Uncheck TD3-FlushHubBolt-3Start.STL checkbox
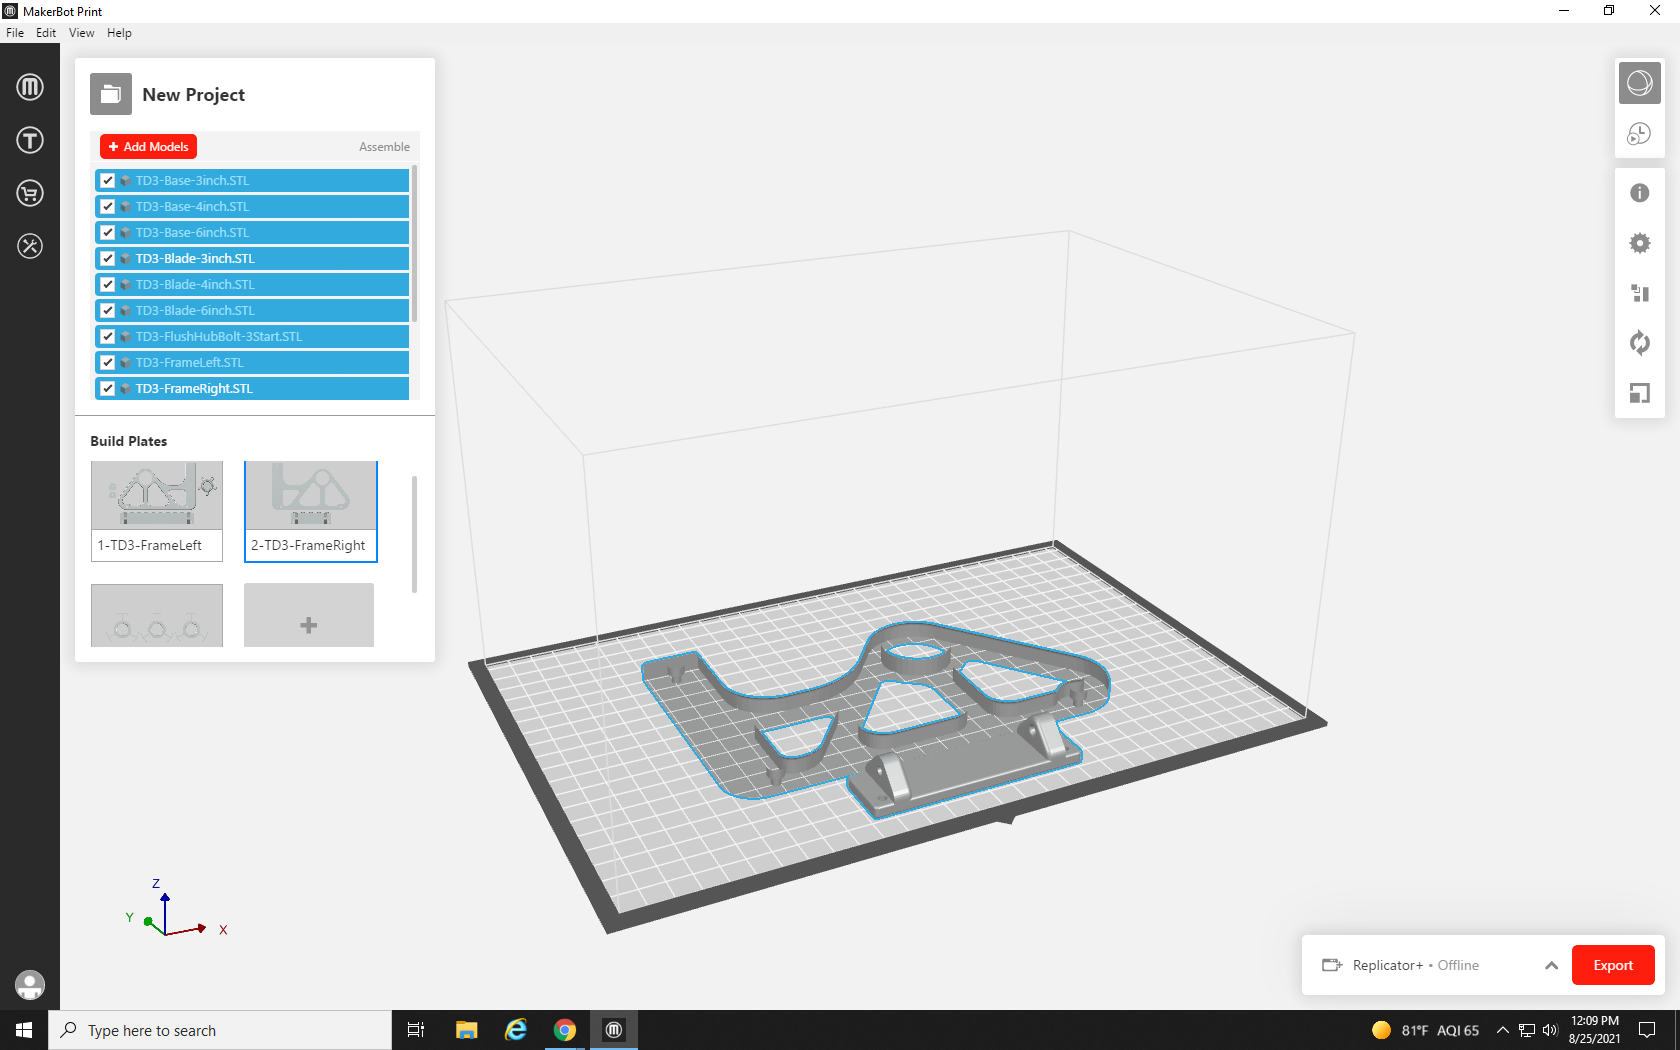This screenshot has height=1050, width=1680. click(108, 337)
